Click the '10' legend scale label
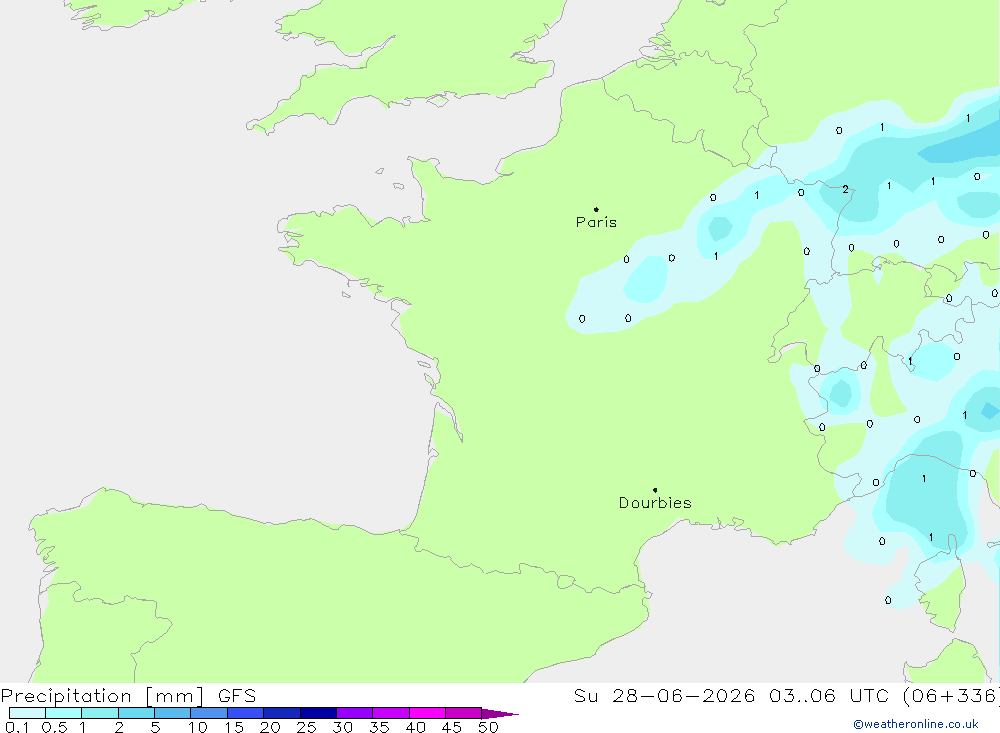The width and height of the screenshot is (1000, 733). click(198, 727)
